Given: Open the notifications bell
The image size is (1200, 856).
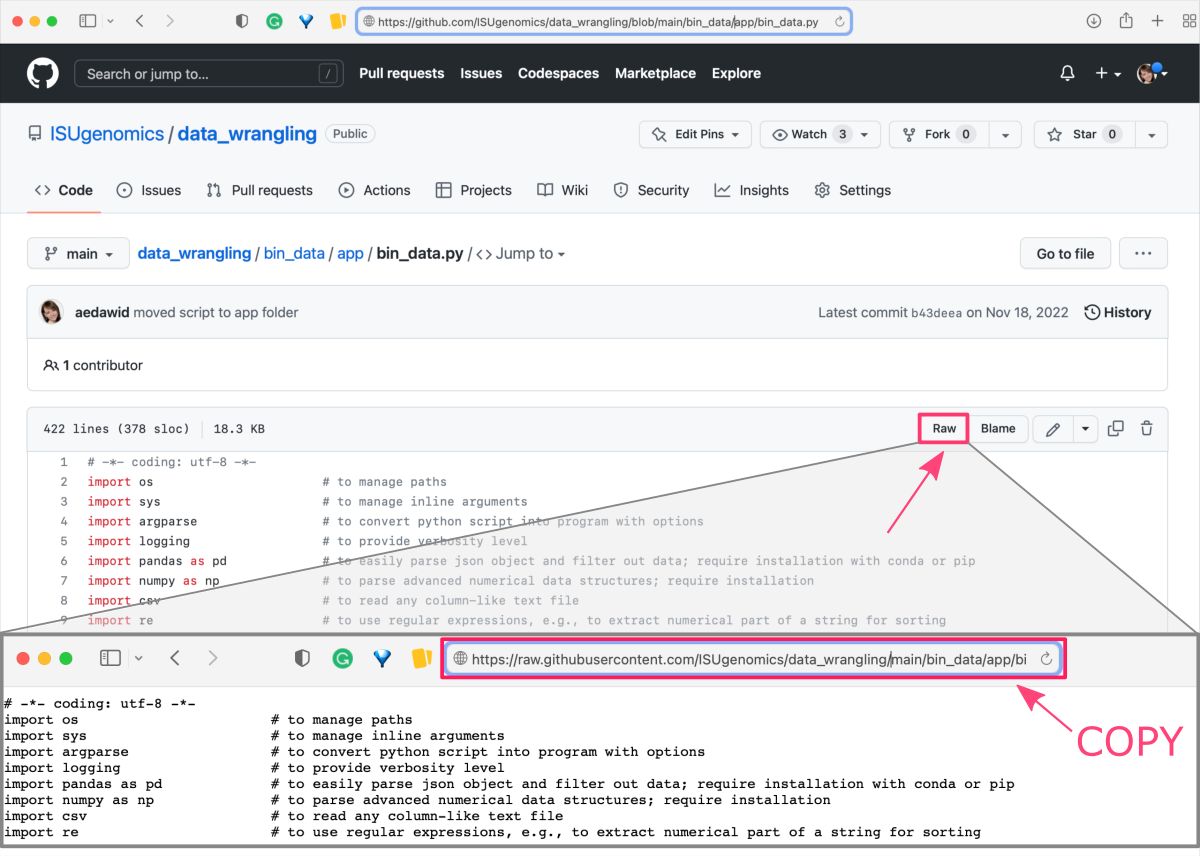Looking at the screenshot, I should click(1066, 72).
